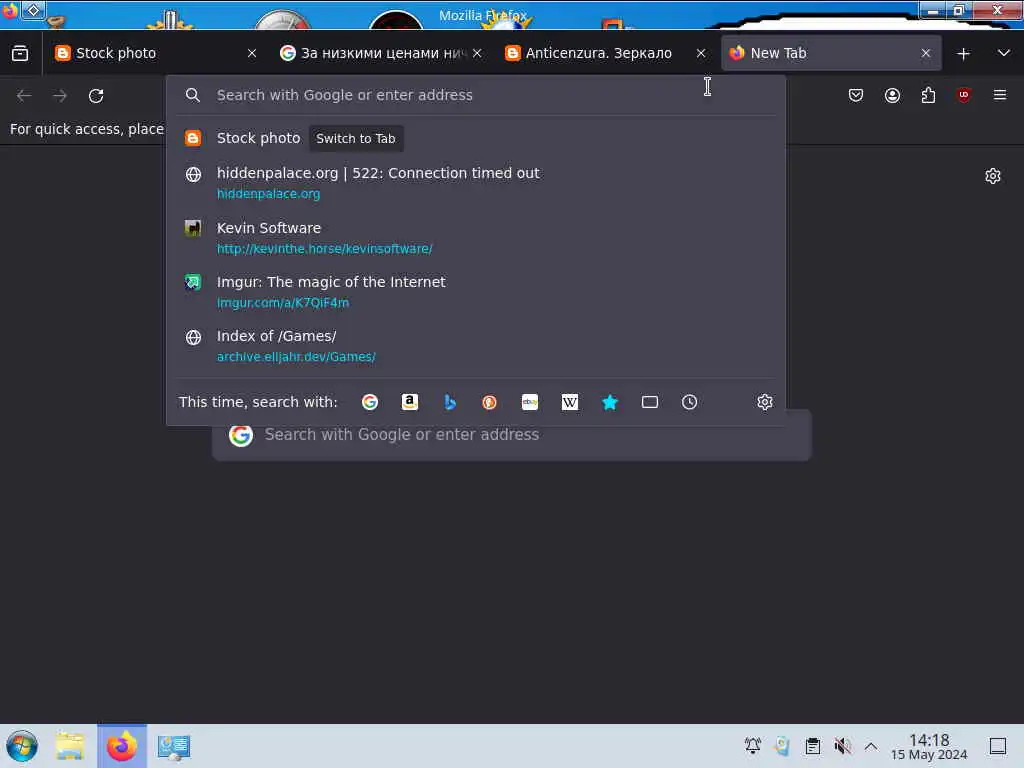Open a new tab with the plus

pos(963,54)
